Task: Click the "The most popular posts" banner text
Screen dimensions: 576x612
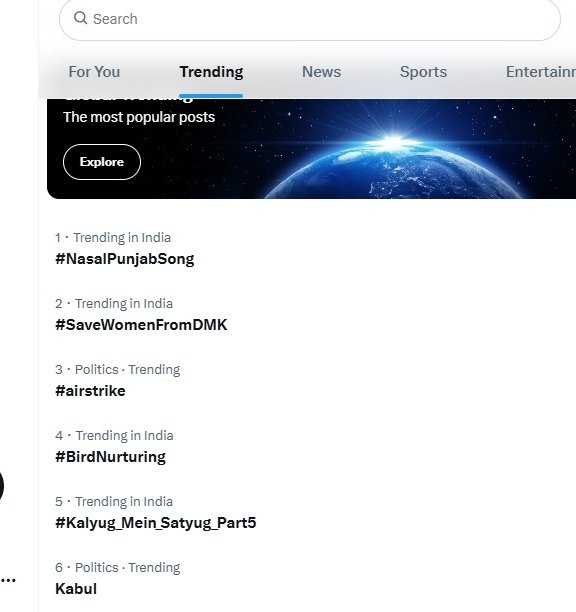Action: (139, 117)
